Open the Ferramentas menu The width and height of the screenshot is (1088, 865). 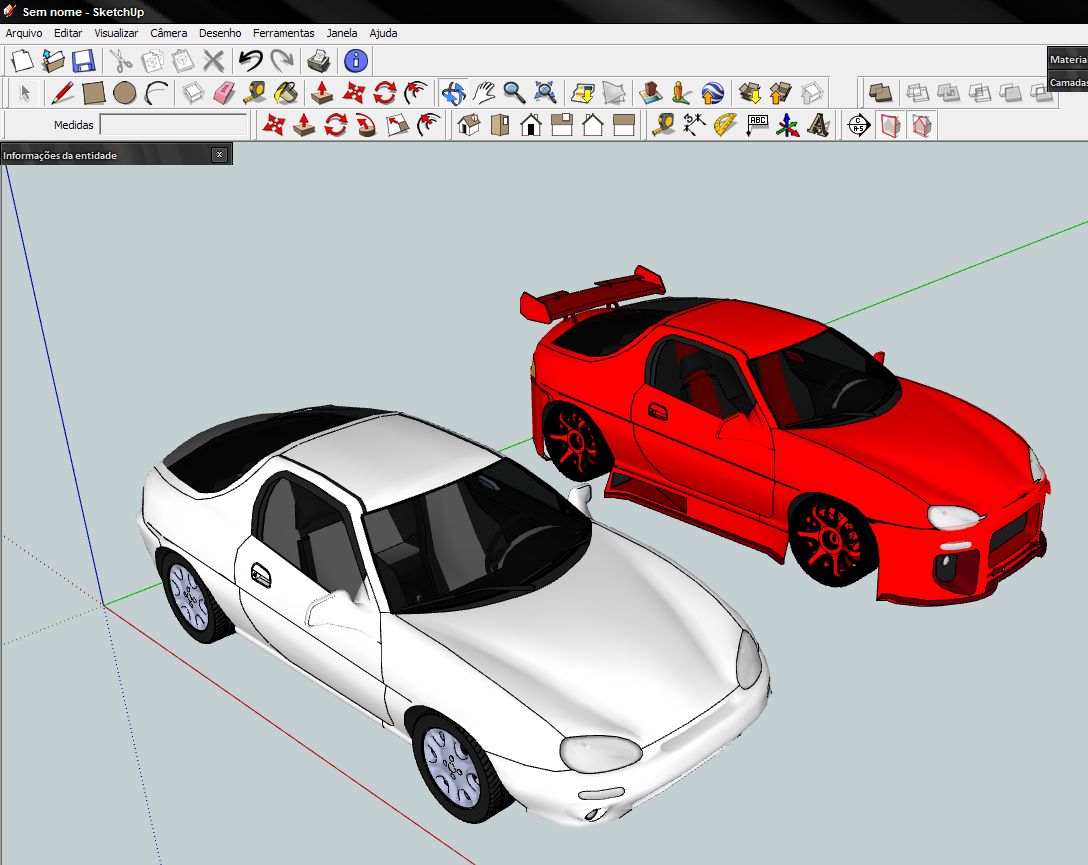pyautogui.click(x=283, y=33)
